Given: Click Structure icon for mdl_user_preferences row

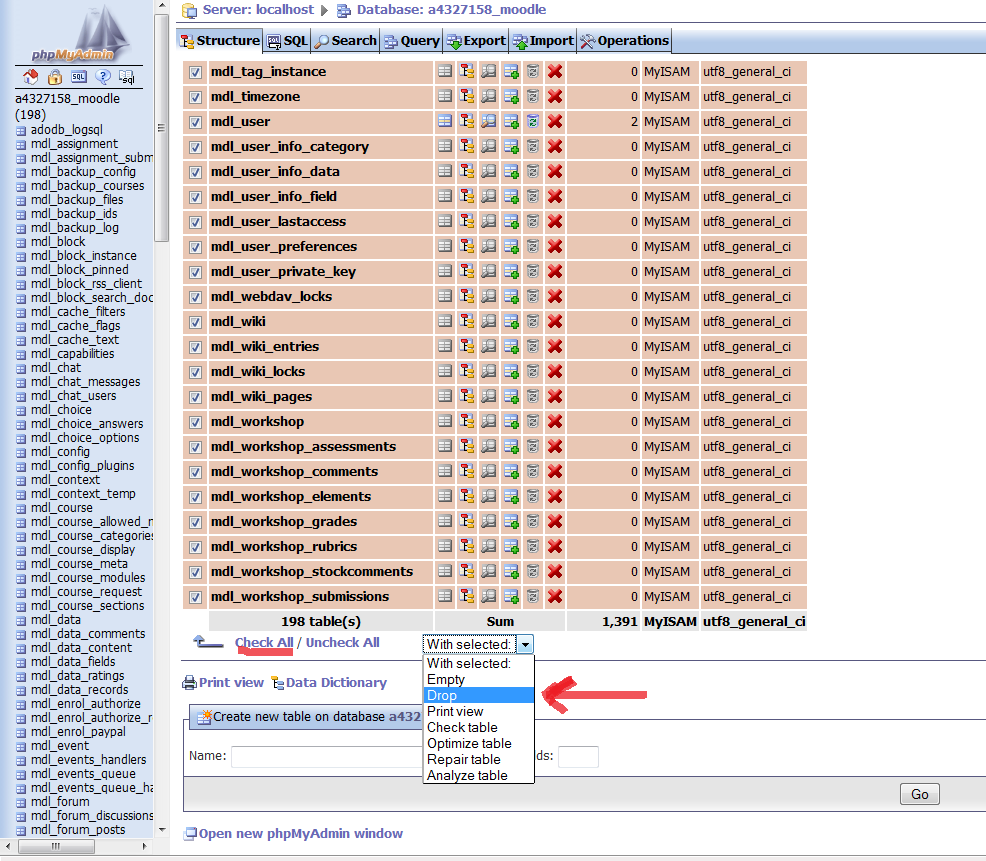Looking at the screenshot, I should click(x=467, y=246).
